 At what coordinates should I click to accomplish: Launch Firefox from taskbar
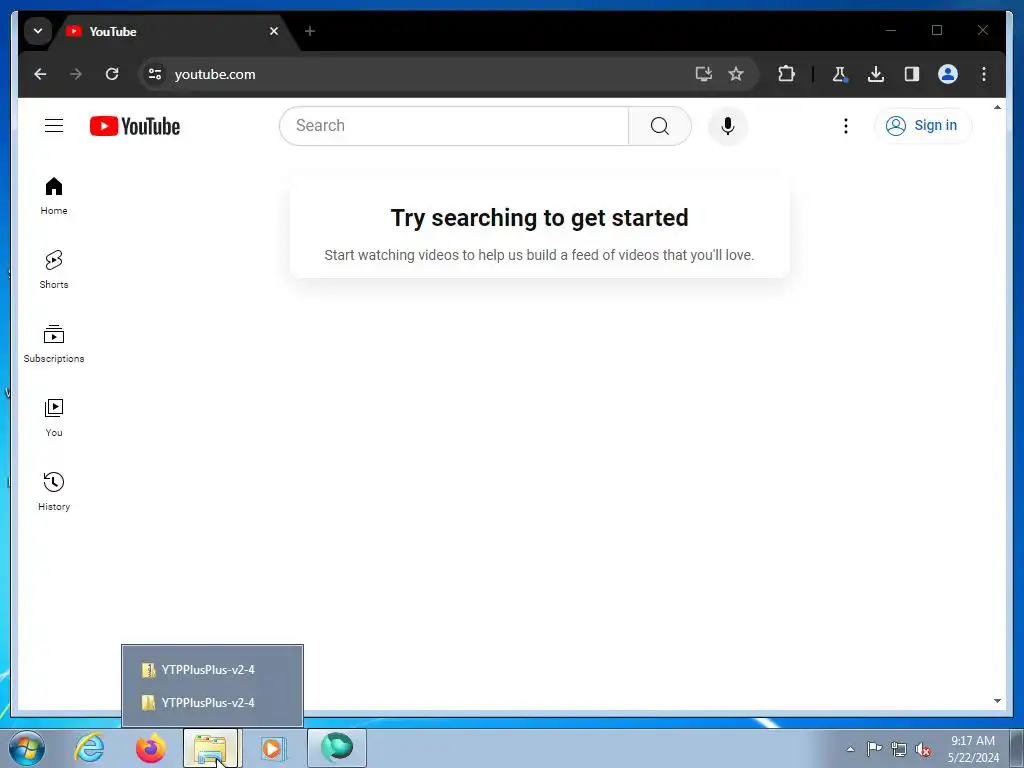pyautogui.click(x=151, y=748)
